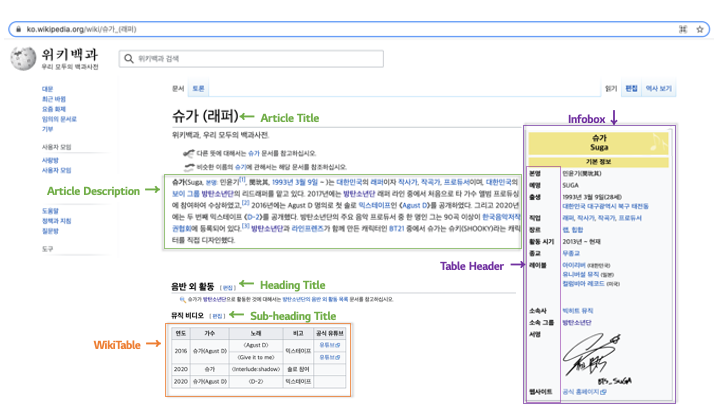The width and height of the screenshot is (720, 405).
Task: Click the BT21 link in the description
Action: [x=397, y=229]
